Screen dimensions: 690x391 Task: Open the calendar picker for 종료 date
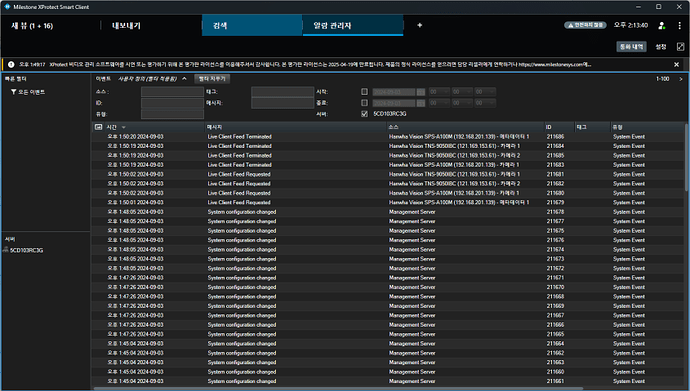[421, 103]
